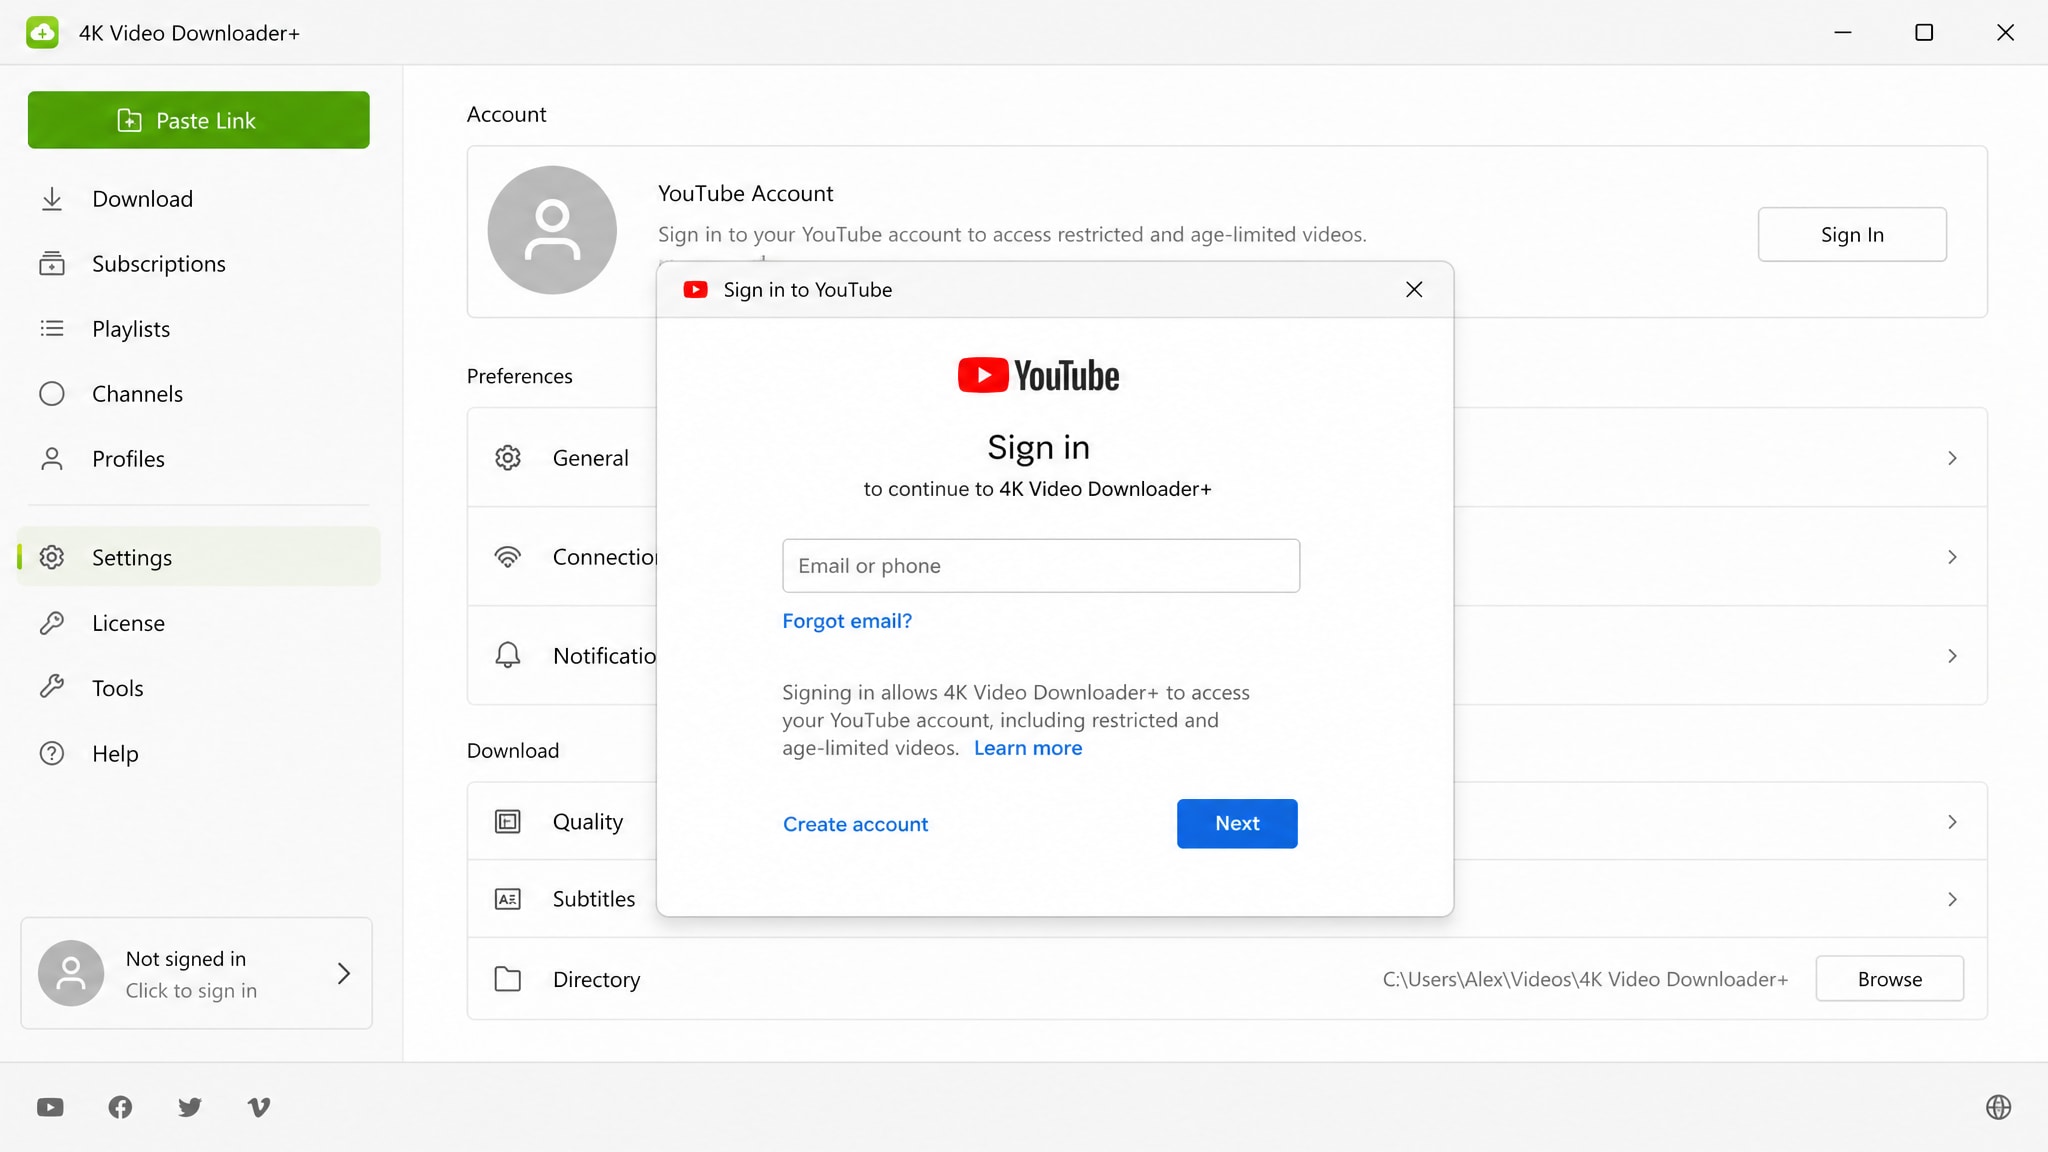Click the Browse button for Directory
This screenshot has width=2048, height=1152.
click(x=1890, y=979)
